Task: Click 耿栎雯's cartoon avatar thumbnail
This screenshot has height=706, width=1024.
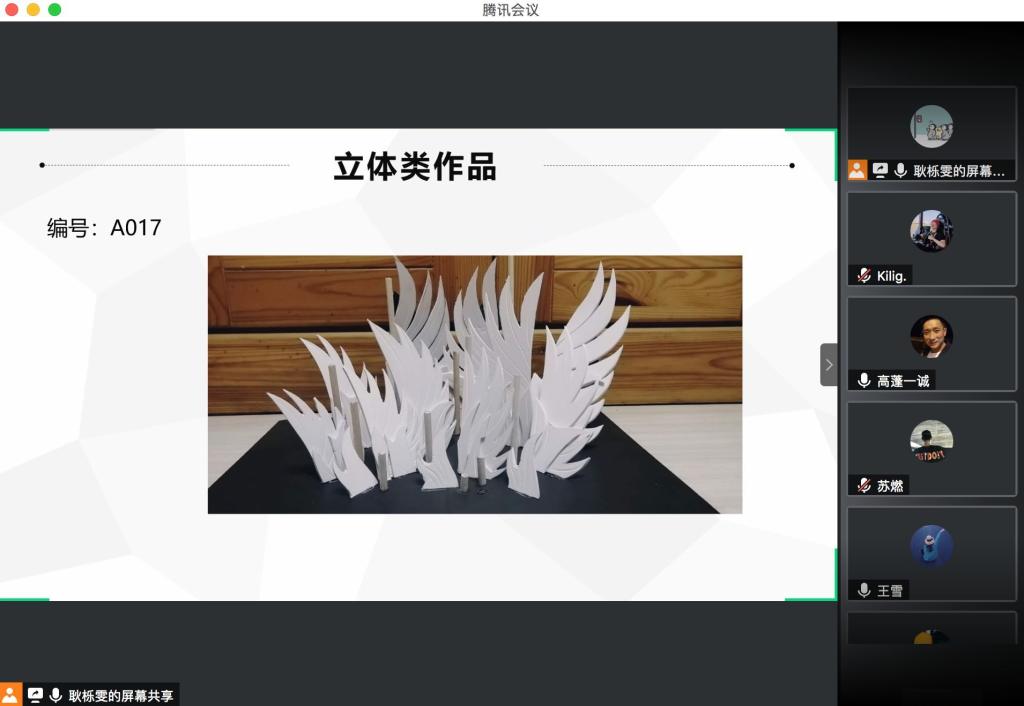Action: [931, 126]
